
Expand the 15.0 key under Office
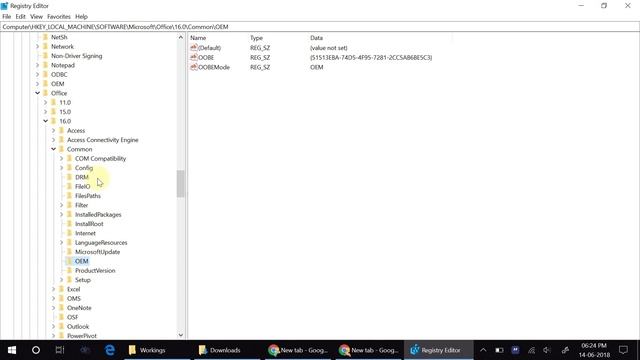(45, 112)
